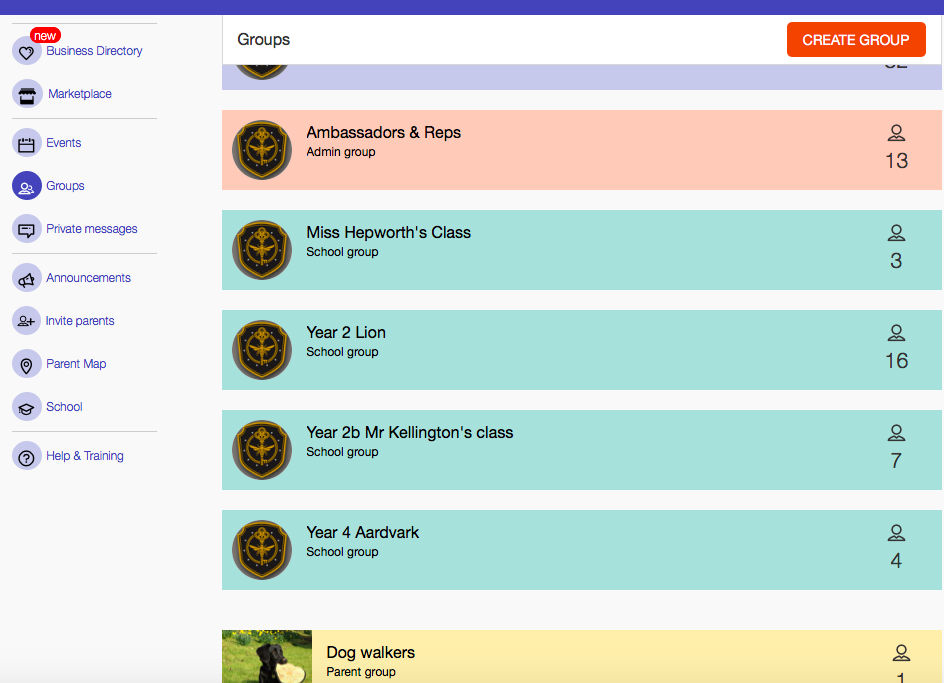Click member icon in Year 4 Aardvark row
944x683 pixels.
[x=896, y=532]
